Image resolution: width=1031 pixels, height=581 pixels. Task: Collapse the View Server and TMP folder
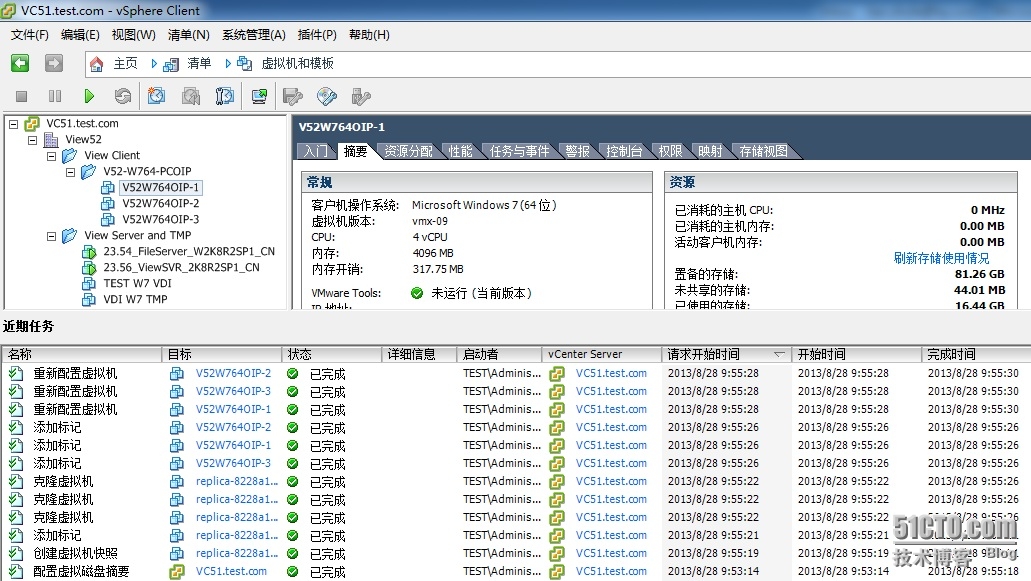(x=51, y=236)
